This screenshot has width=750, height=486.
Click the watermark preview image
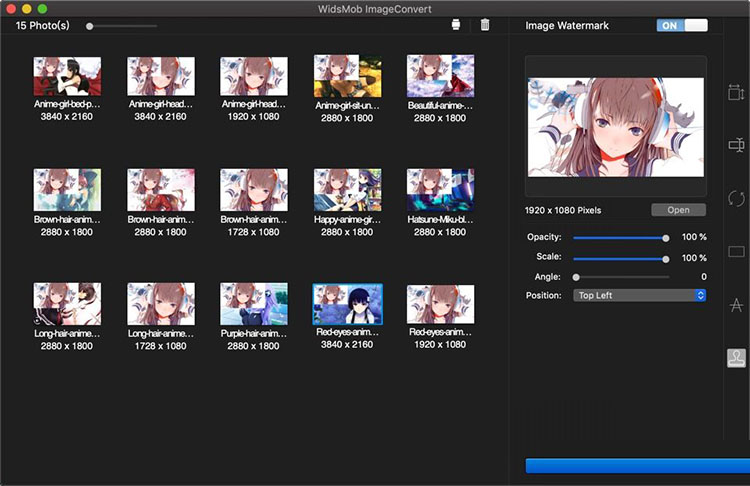tap(616, 127)
